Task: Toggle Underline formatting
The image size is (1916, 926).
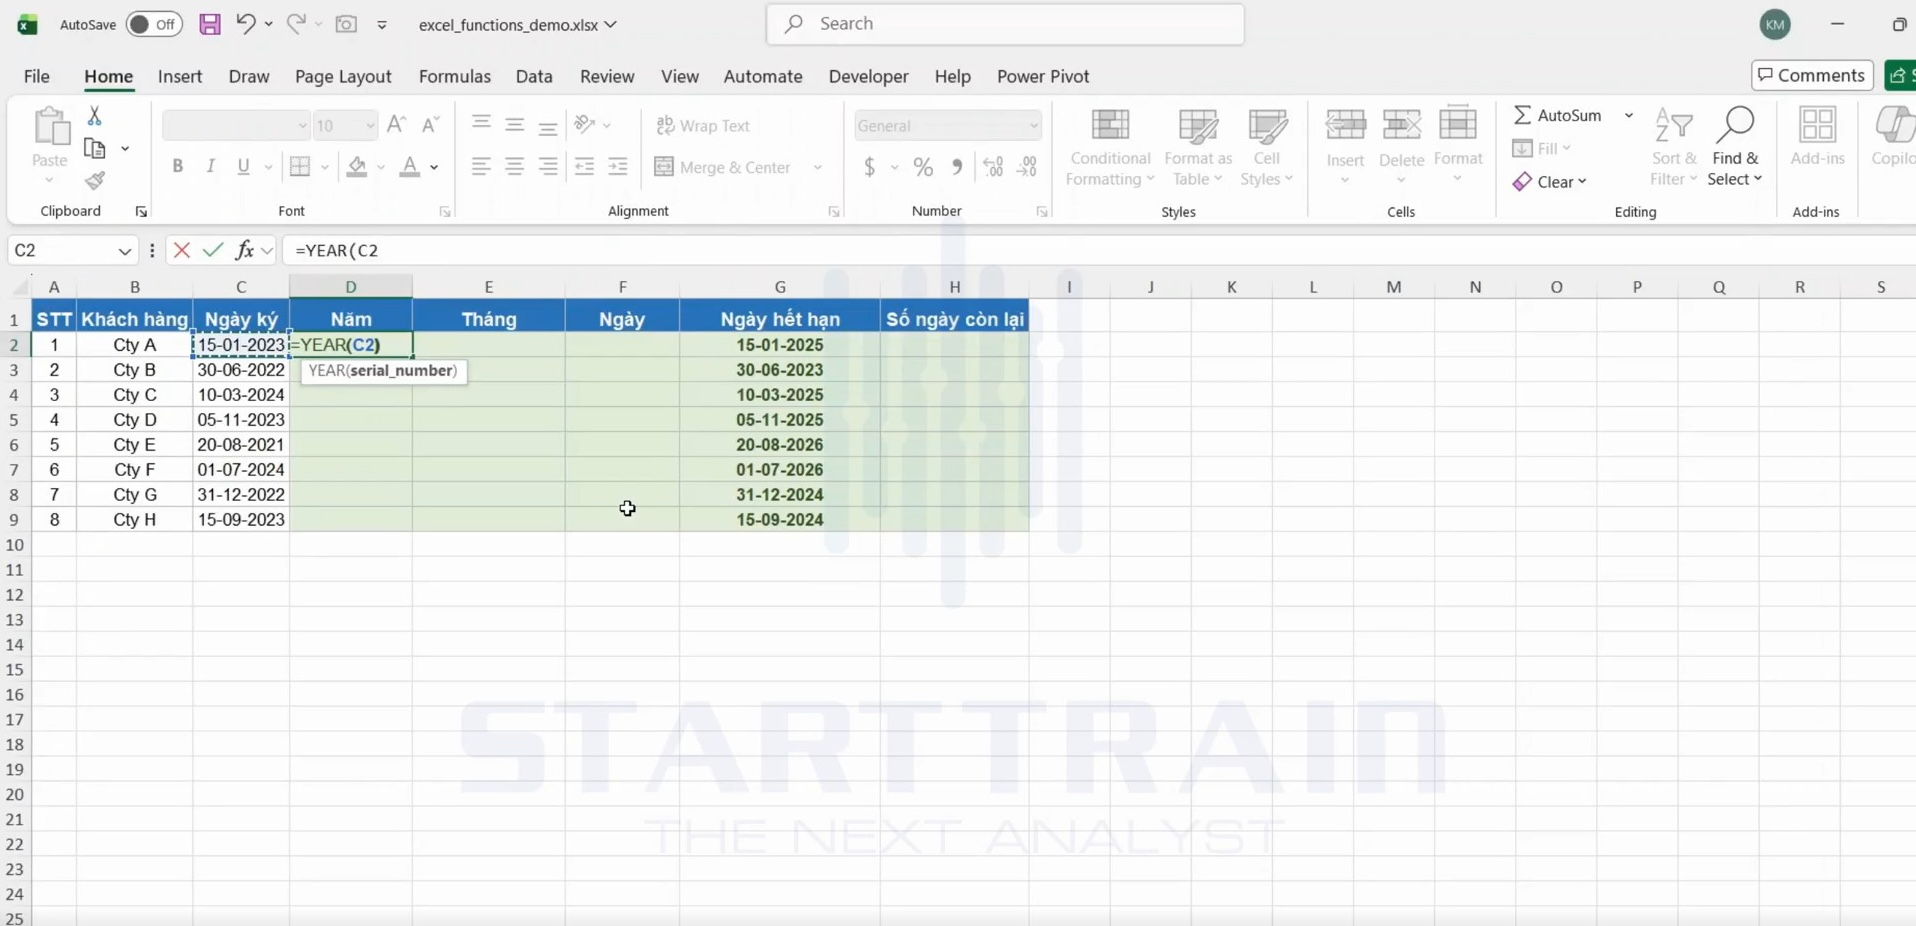Action: click(x=243, y=167)
